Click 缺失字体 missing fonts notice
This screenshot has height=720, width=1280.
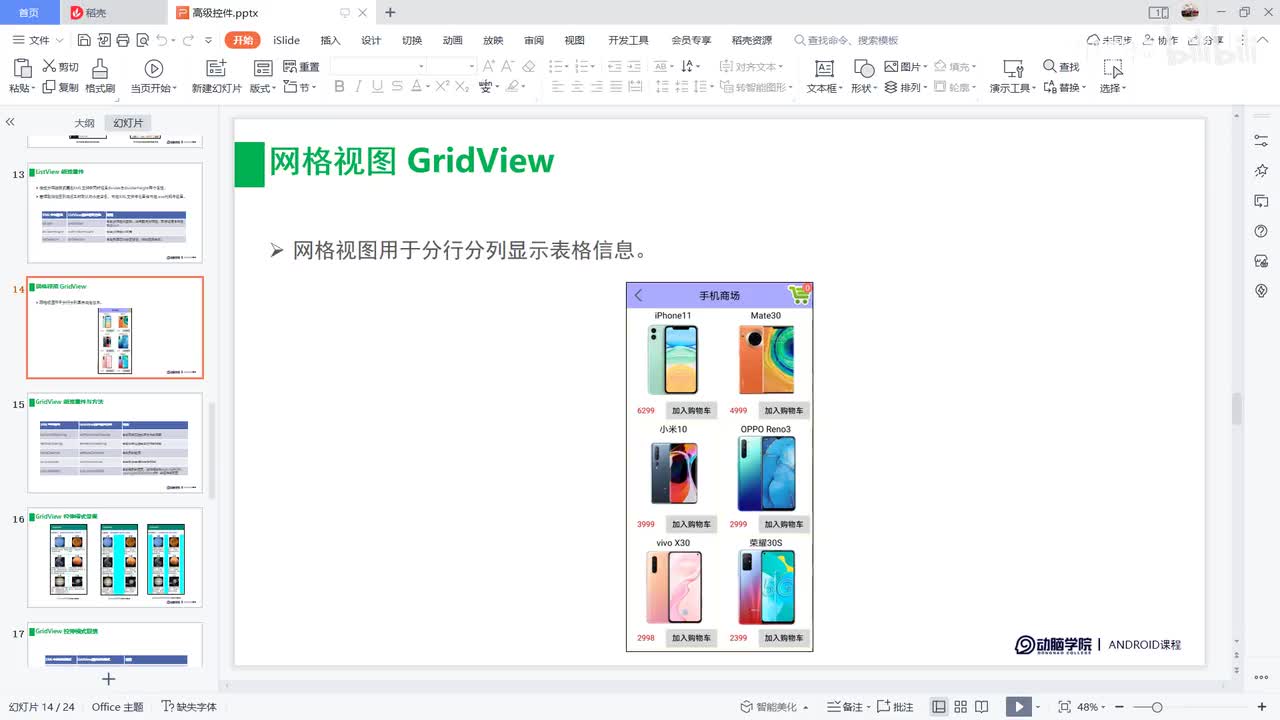[189, 707]
